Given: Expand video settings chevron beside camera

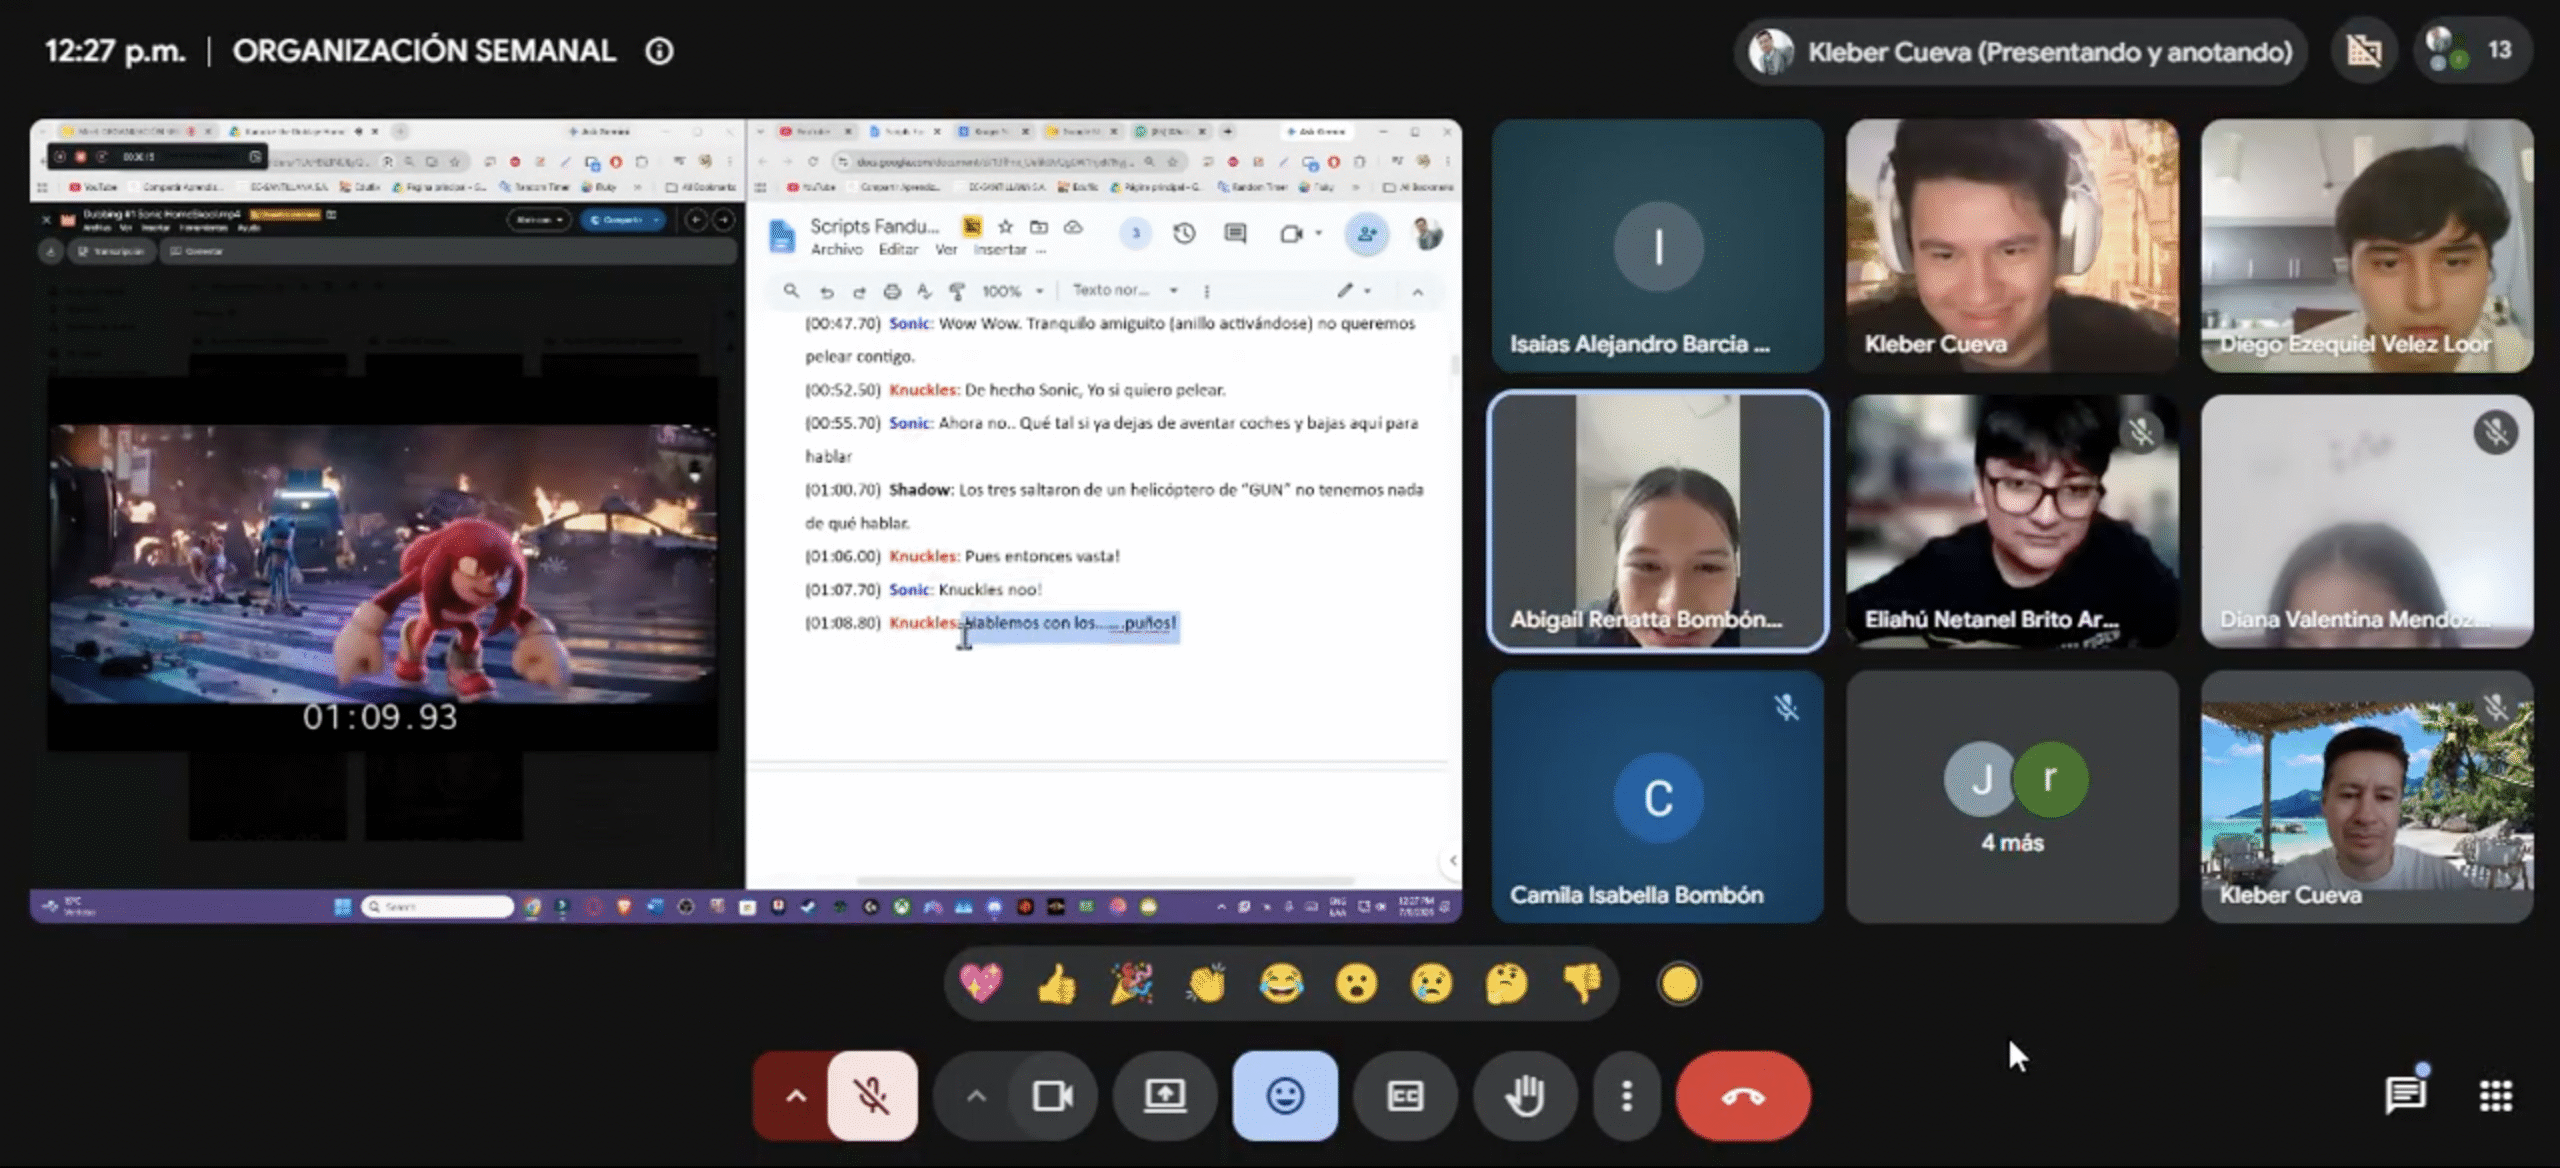Looking at the screenshot, I should (x=976, y=1096).
